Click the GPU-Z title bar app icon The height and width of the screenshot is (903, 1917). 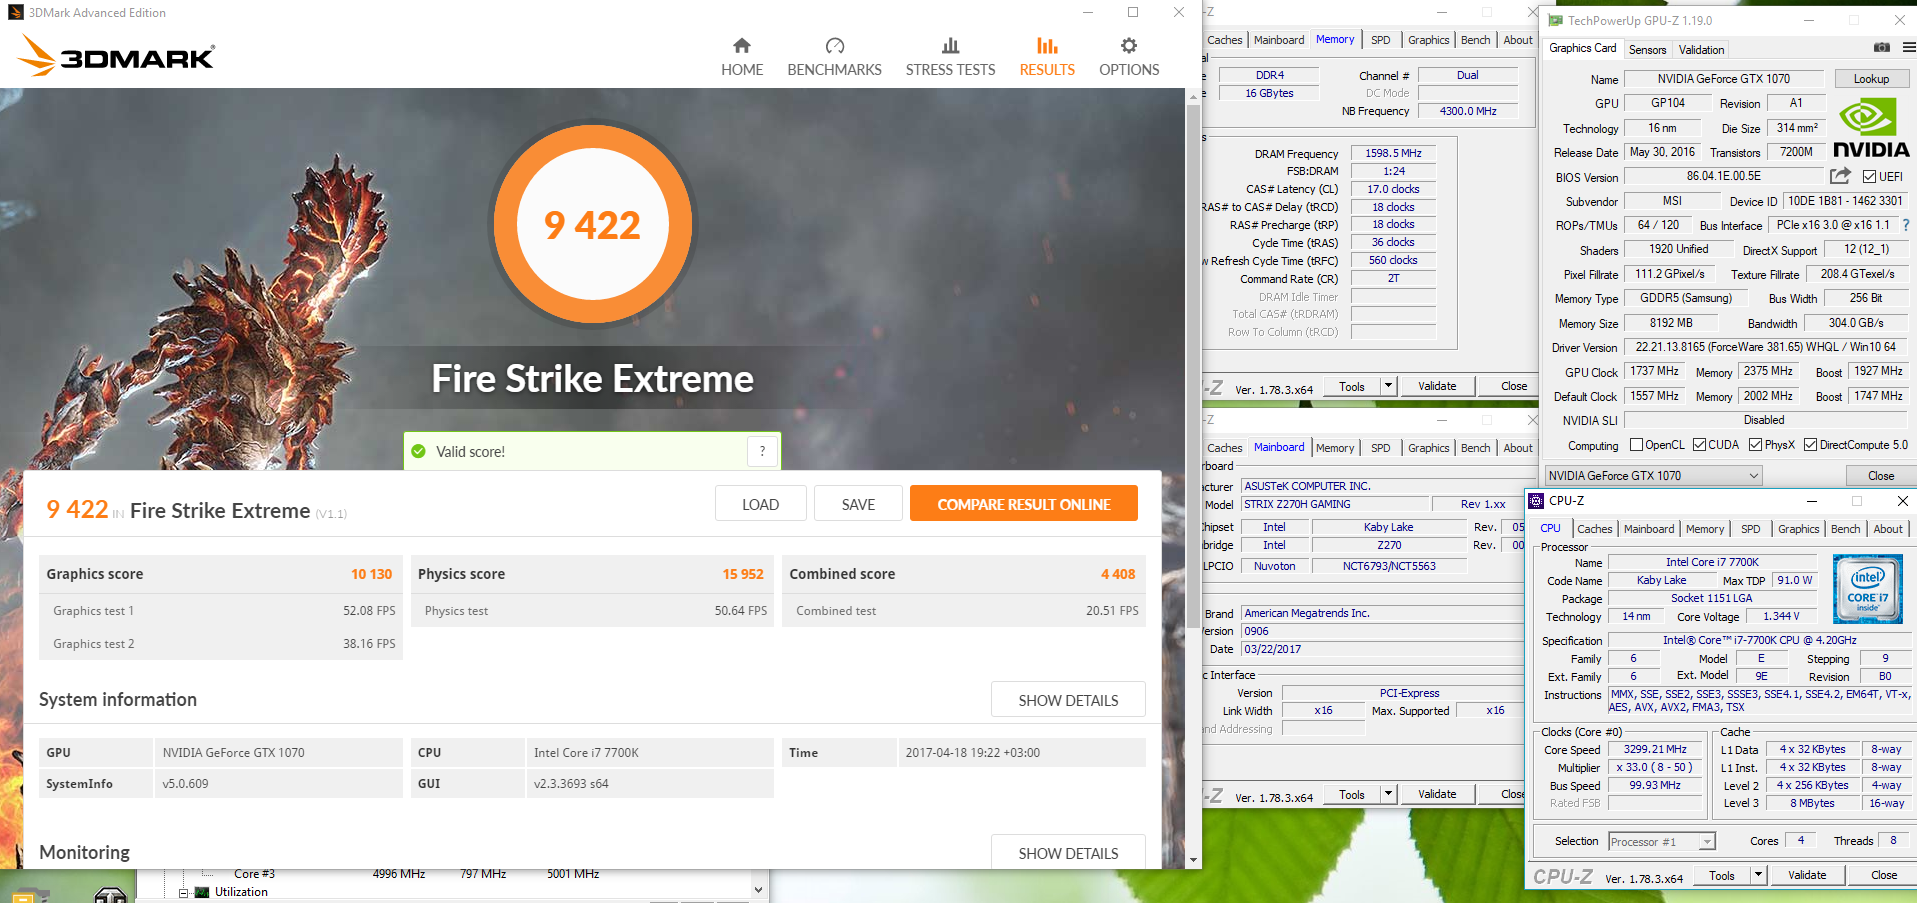pyautogui.click(x=1555, y=20)
